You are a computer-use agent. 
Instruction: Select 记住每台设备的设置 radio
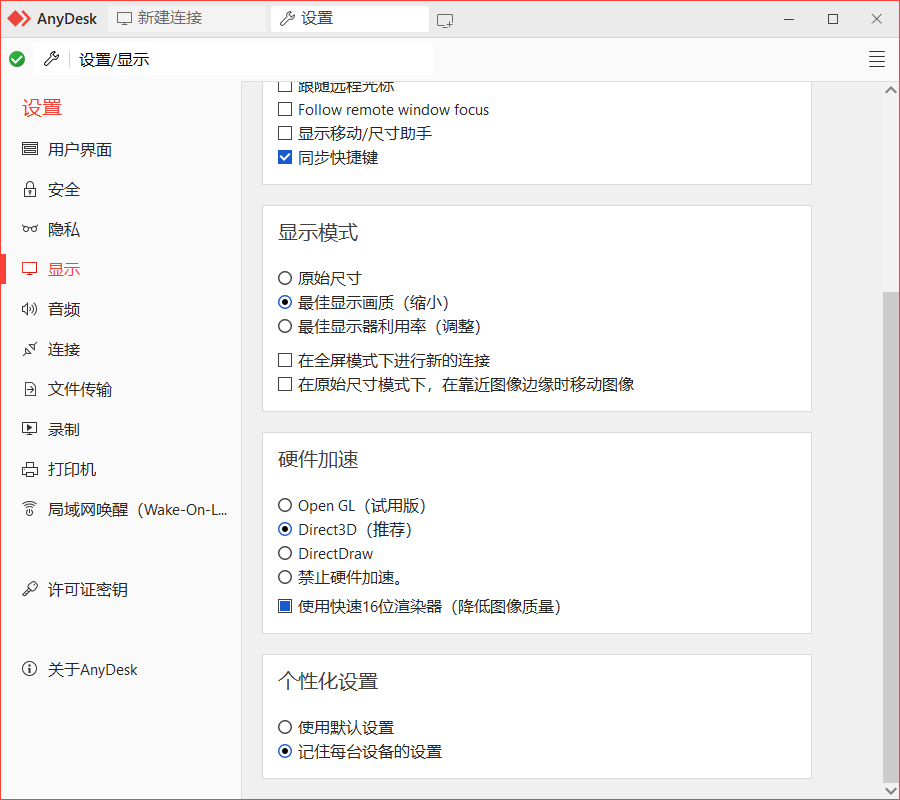click(285, 751)
